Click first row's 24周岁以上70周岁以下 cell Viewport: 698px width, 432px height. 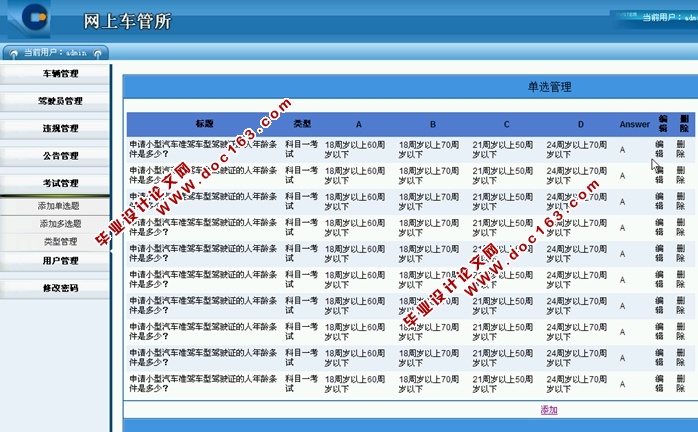click(x=576, y=150)
